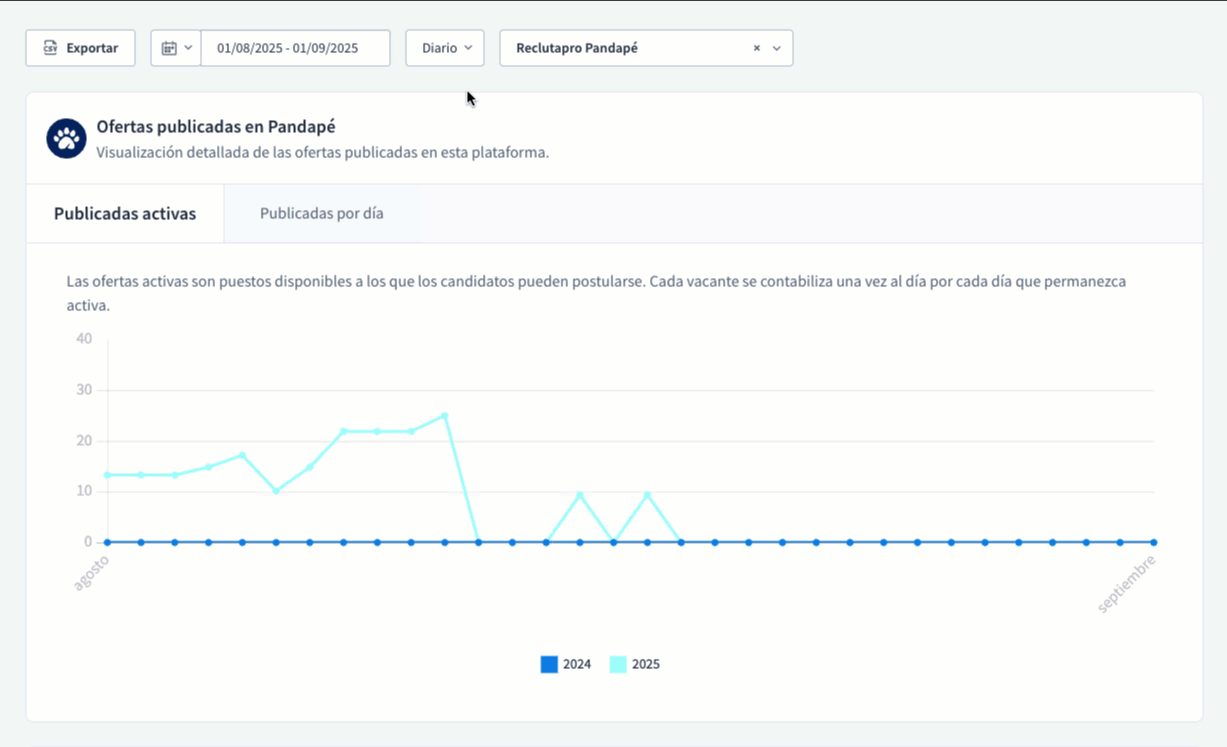This screenshot has width=1227, height=747.
Task: Toggle the 2024 series visibility in the legend
Action: (x=566, y=664)
